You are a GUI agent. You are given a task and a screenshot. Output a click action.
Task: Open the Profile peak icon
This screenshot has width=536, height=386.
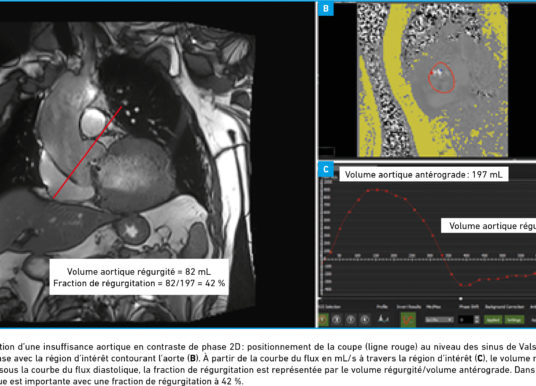click(383, 319)
